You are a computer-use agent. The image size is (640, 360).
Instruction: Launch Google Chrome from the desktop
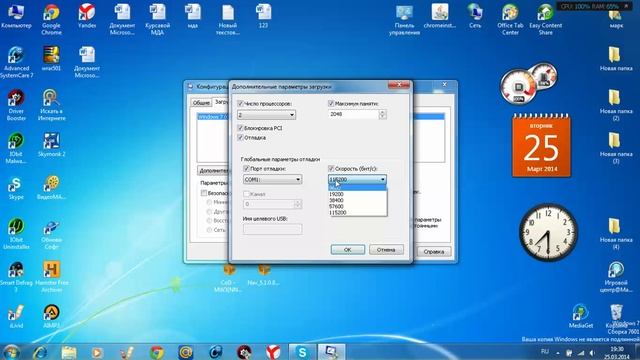(51, 20)
